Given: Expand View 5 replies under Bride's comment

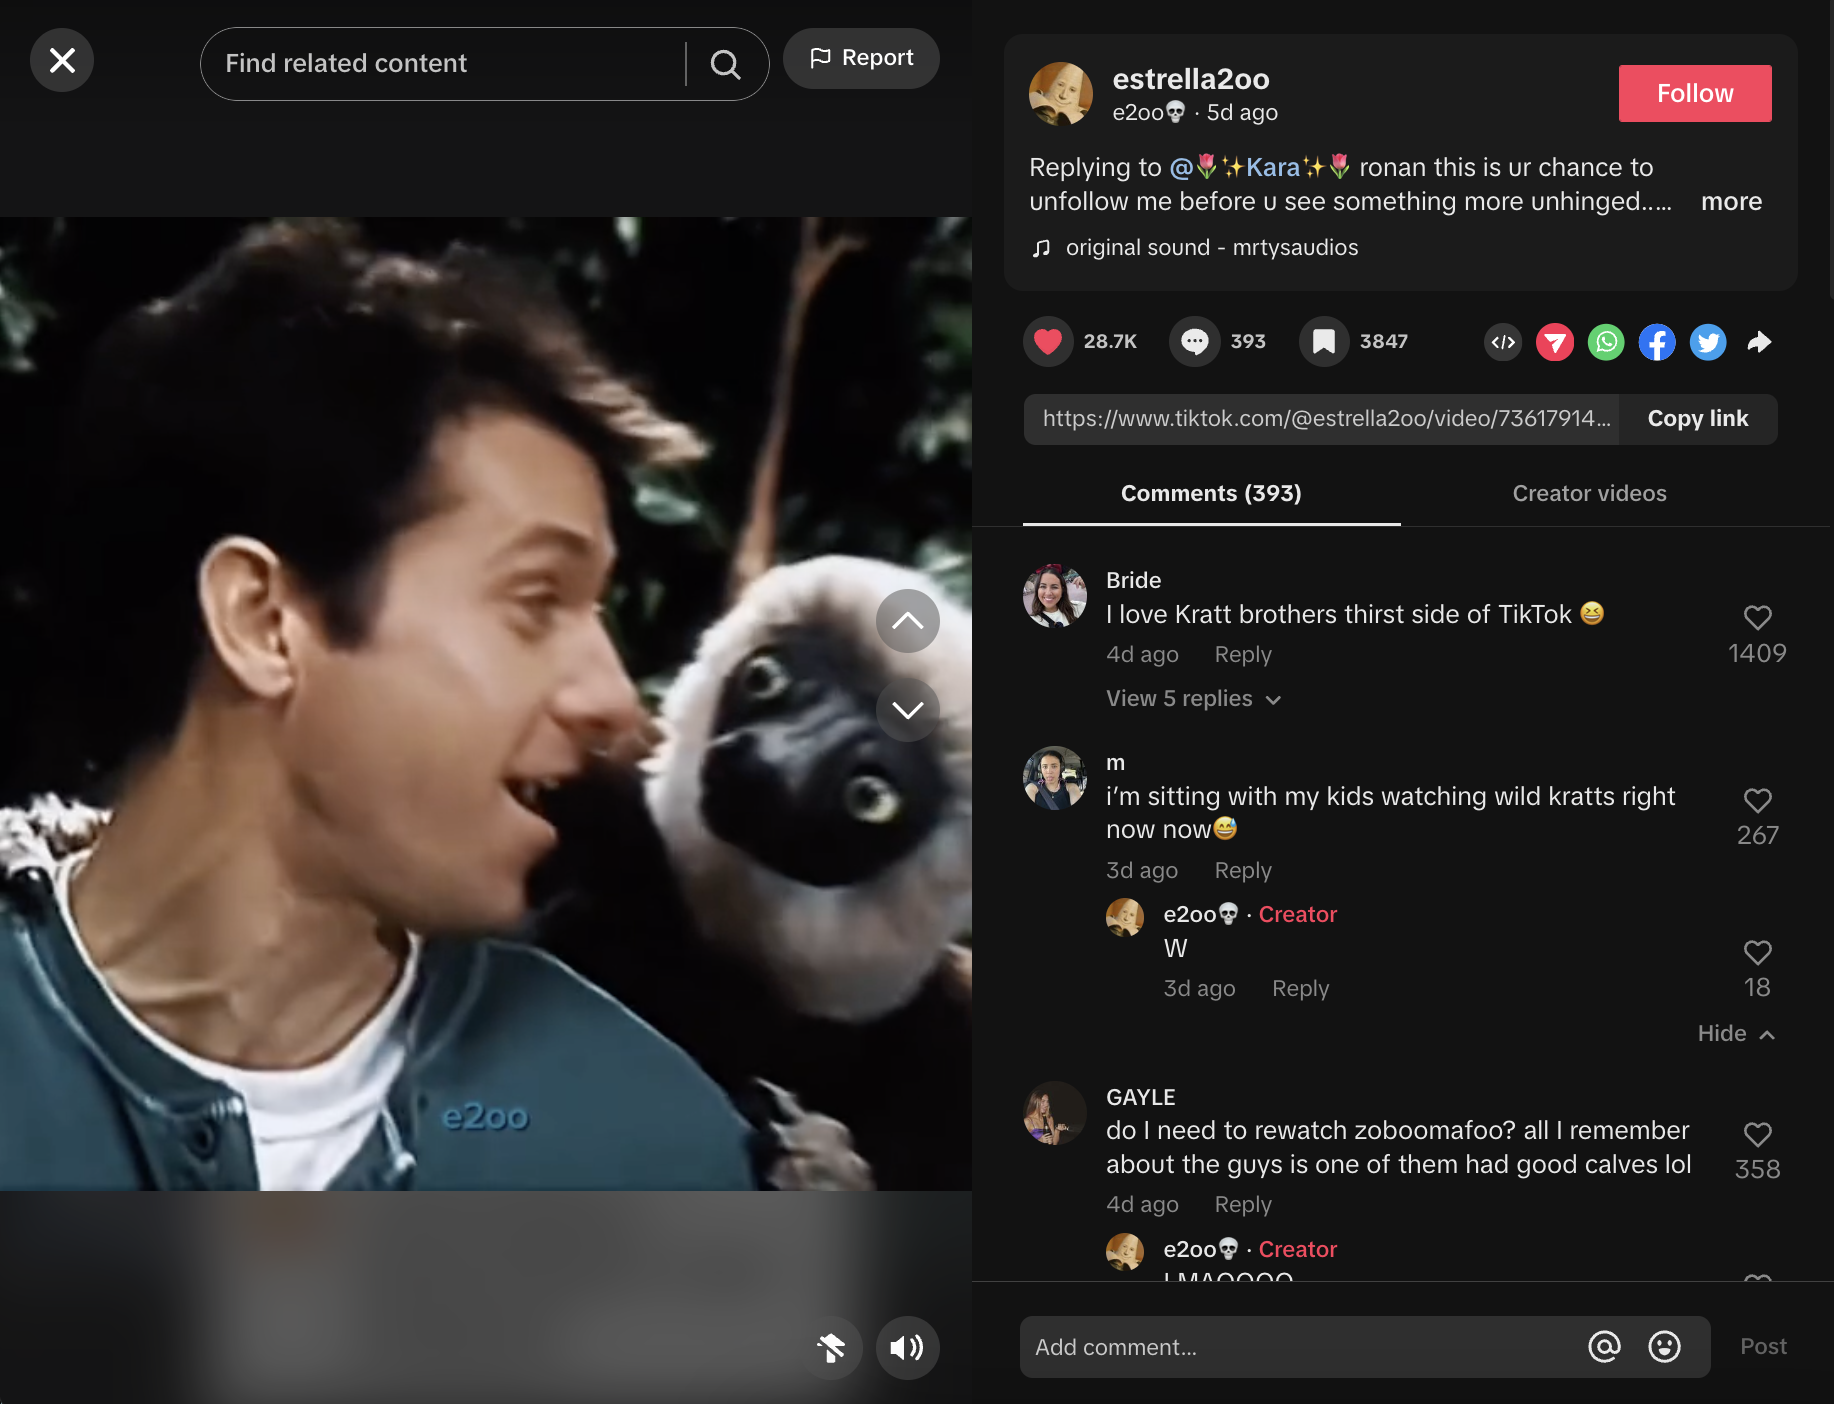Looking at the screenshot, I should (x=1192, y=699).
